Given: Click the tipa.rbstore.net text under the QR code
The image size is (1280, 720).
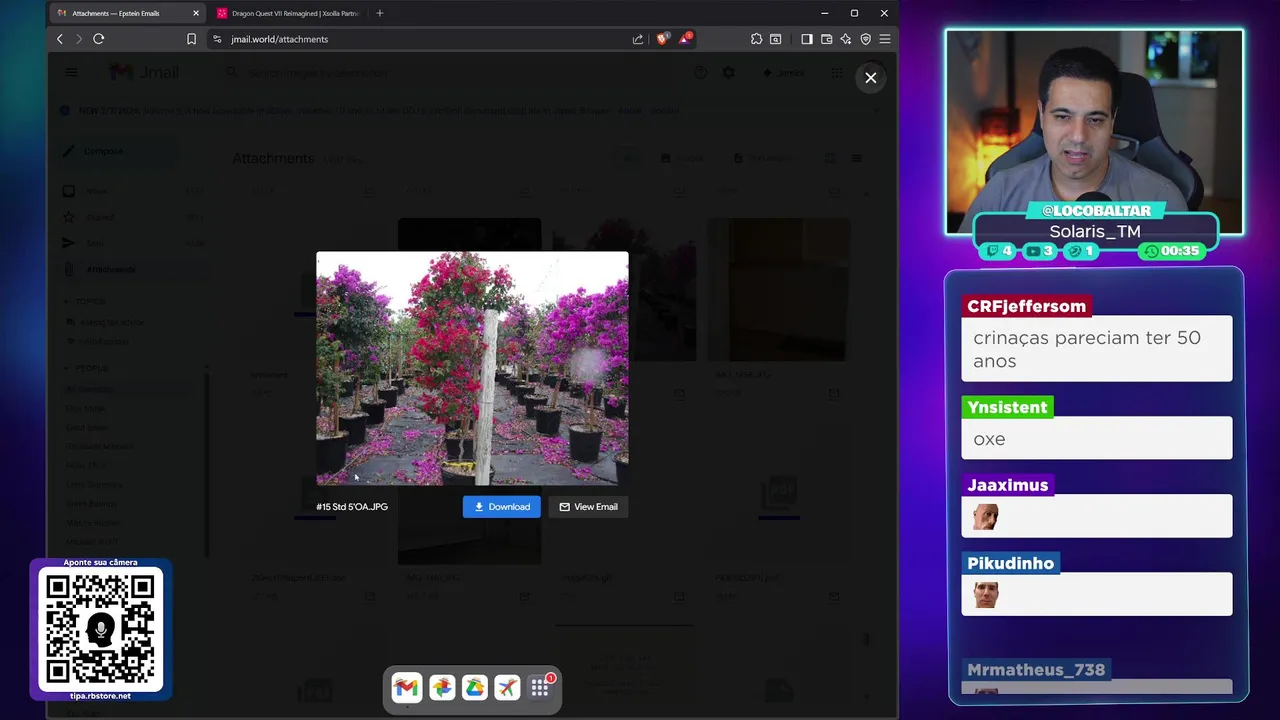Looking at the screenshot, I should pos(100,696).
